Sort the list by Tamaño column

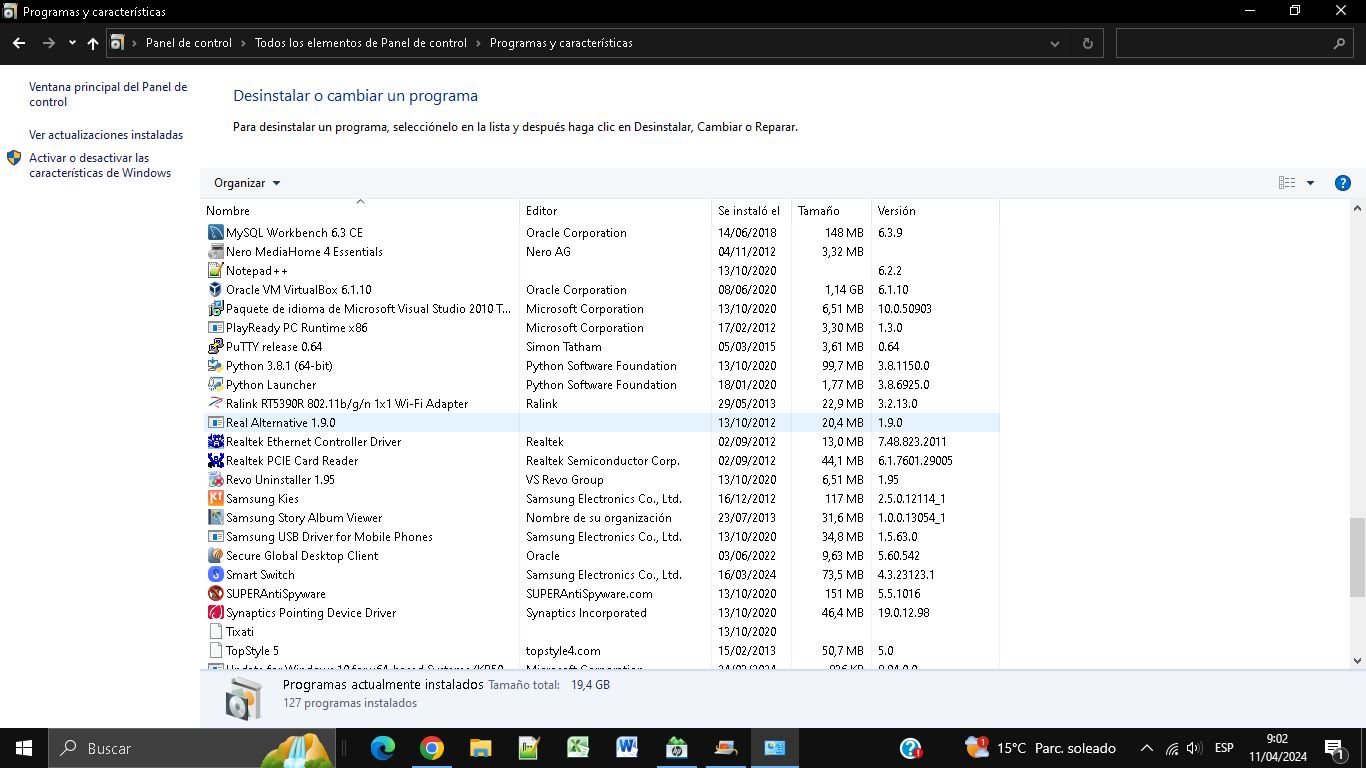point(832,211)
